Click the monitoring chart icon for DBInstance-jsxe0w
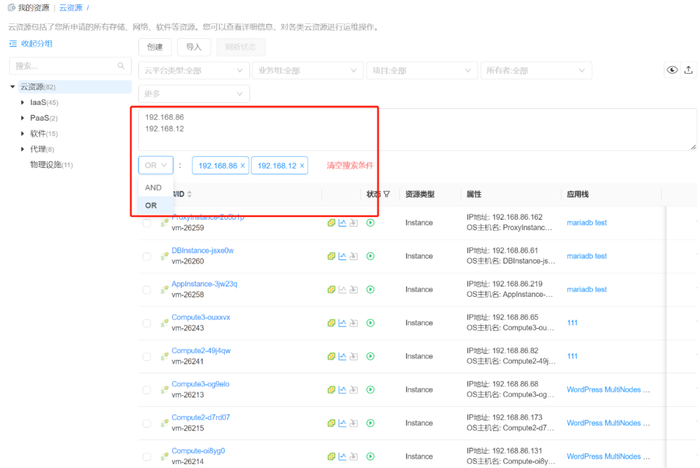 342,256
